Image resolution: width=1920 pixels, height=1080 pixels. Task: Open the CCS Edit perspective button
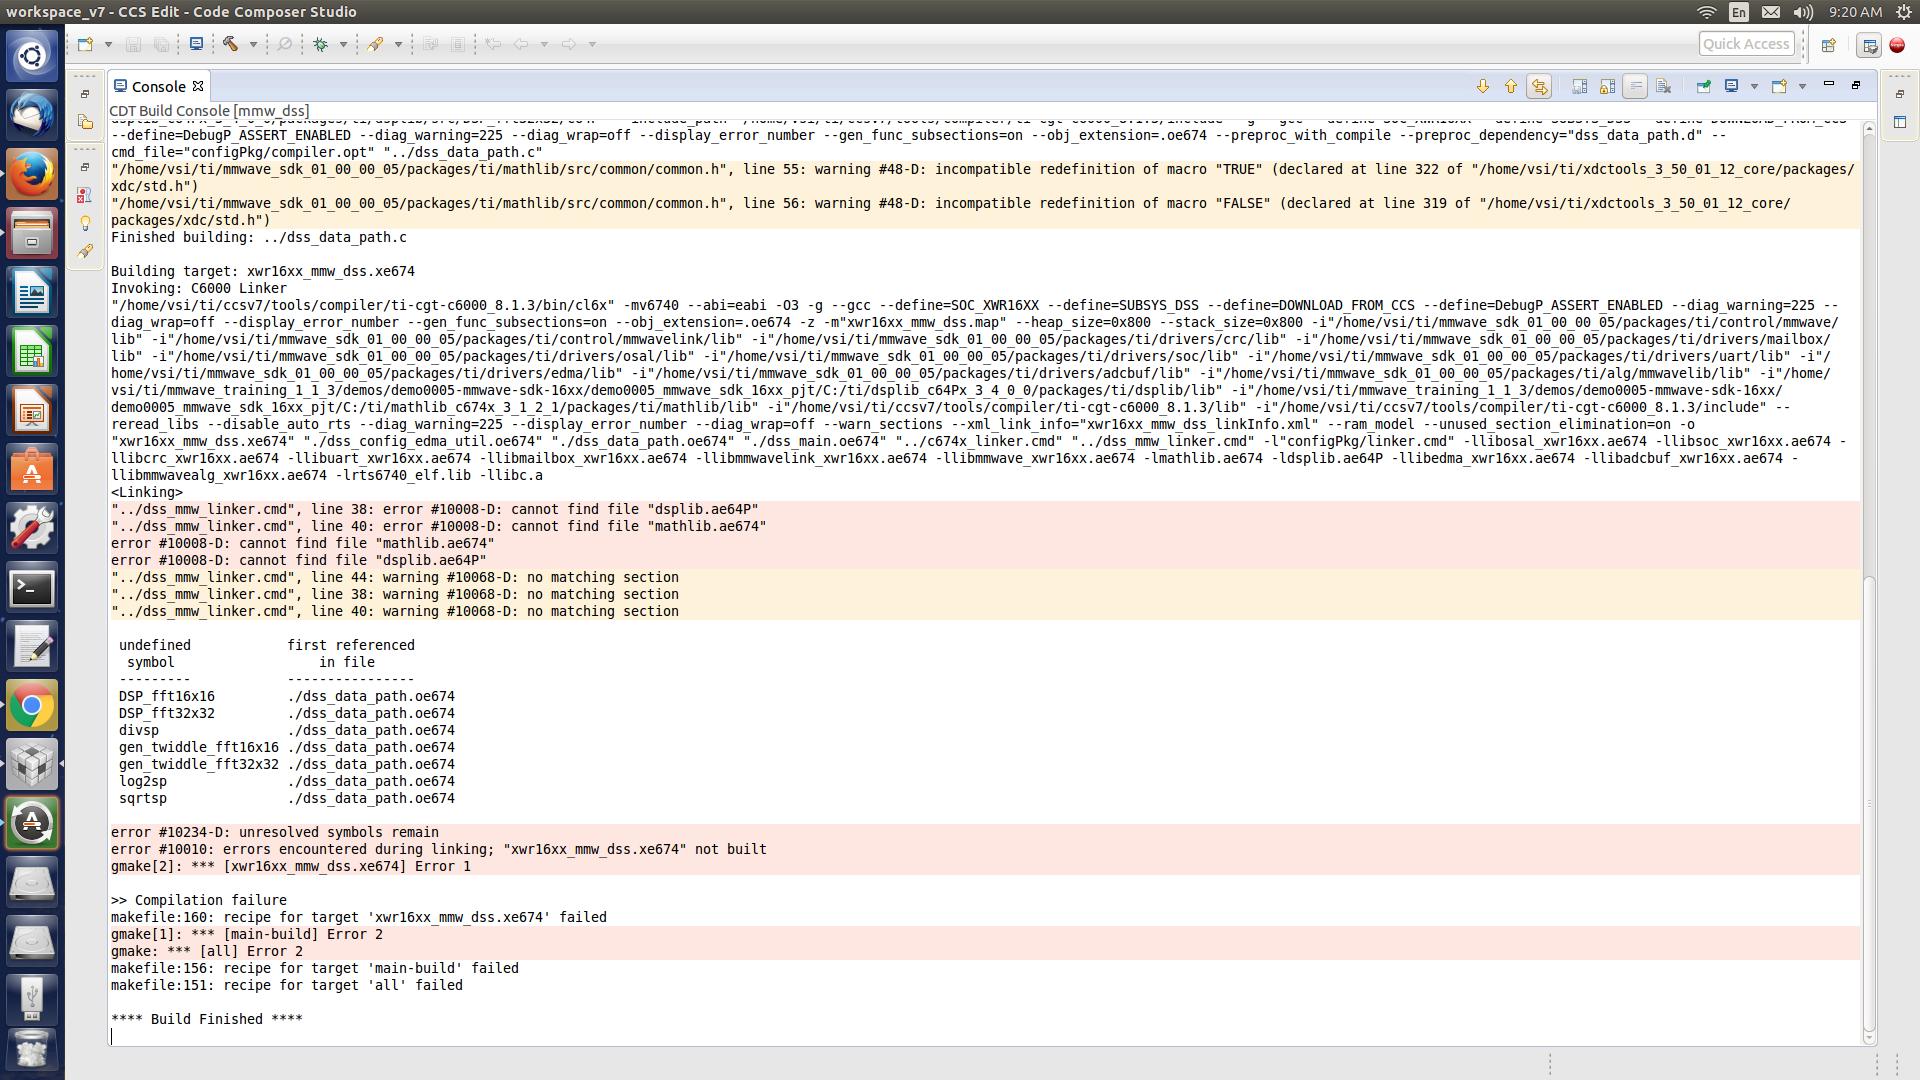[x=1868, y=45]
